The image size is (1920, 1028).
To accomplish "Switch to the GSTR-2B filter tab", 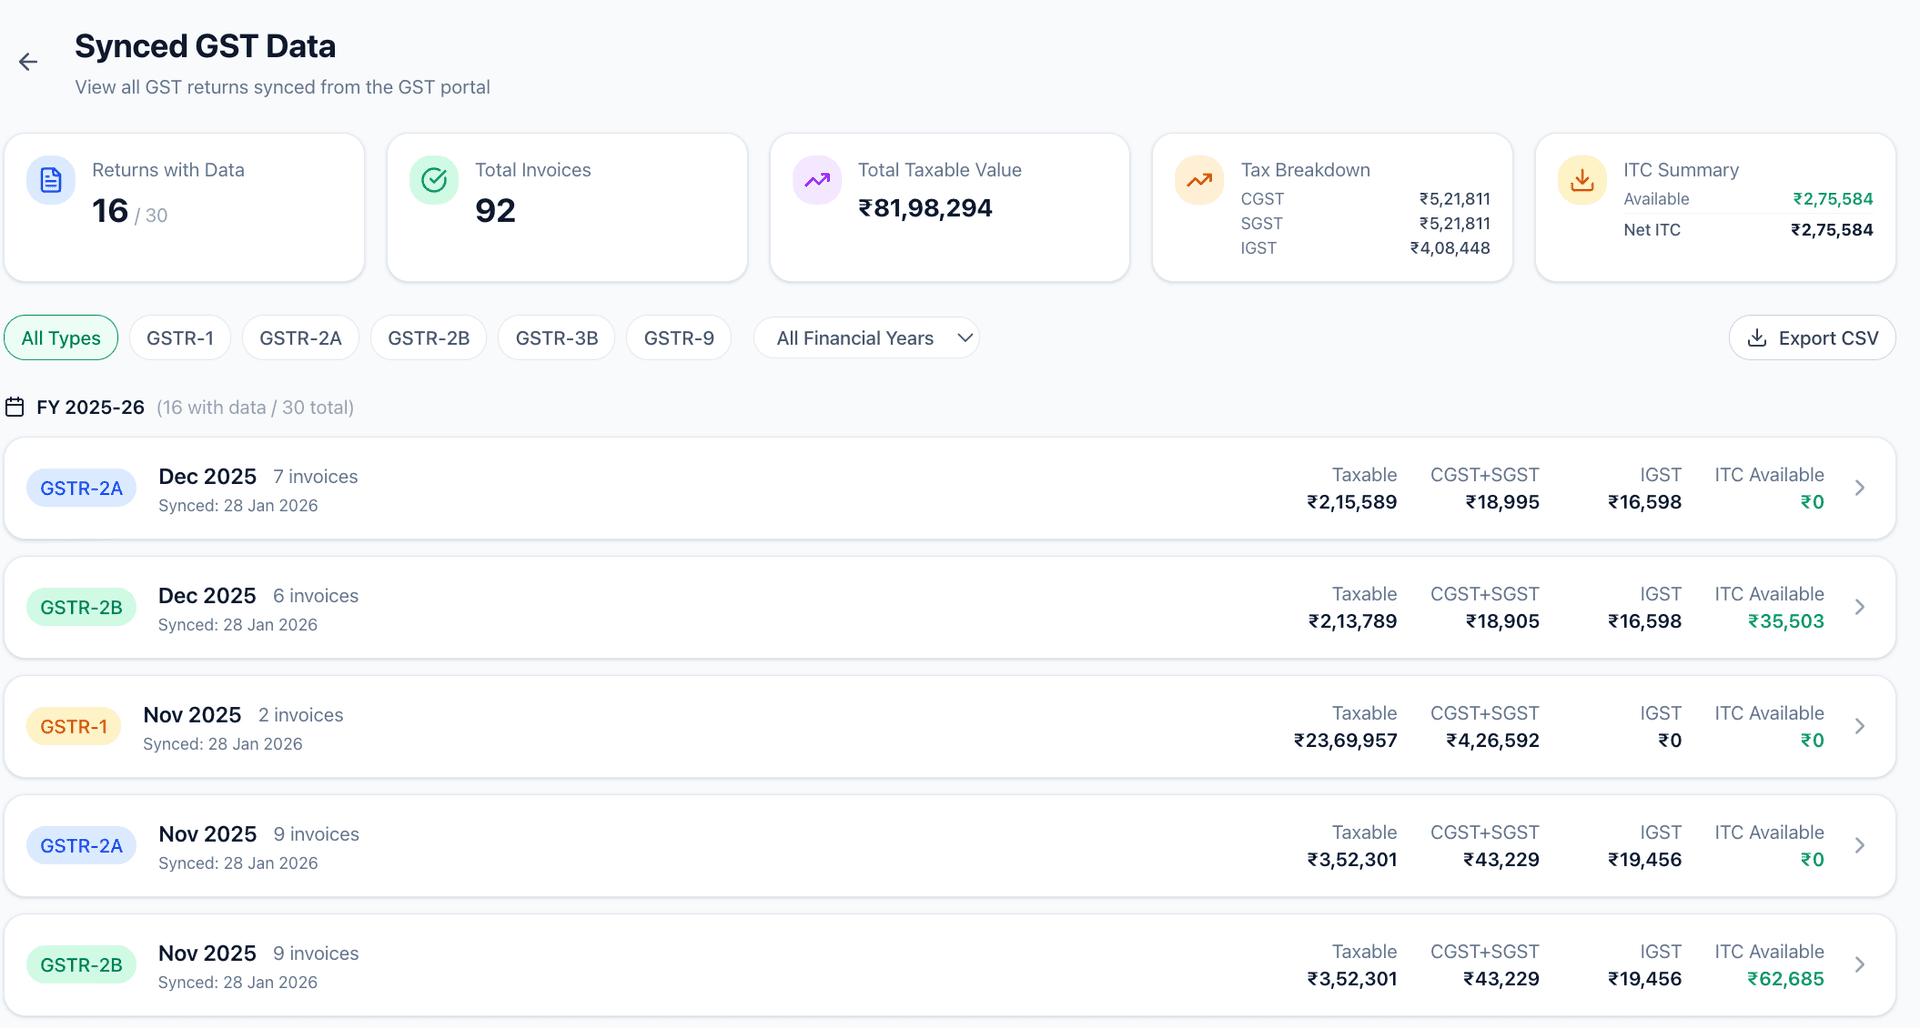I will coord(428,338).
